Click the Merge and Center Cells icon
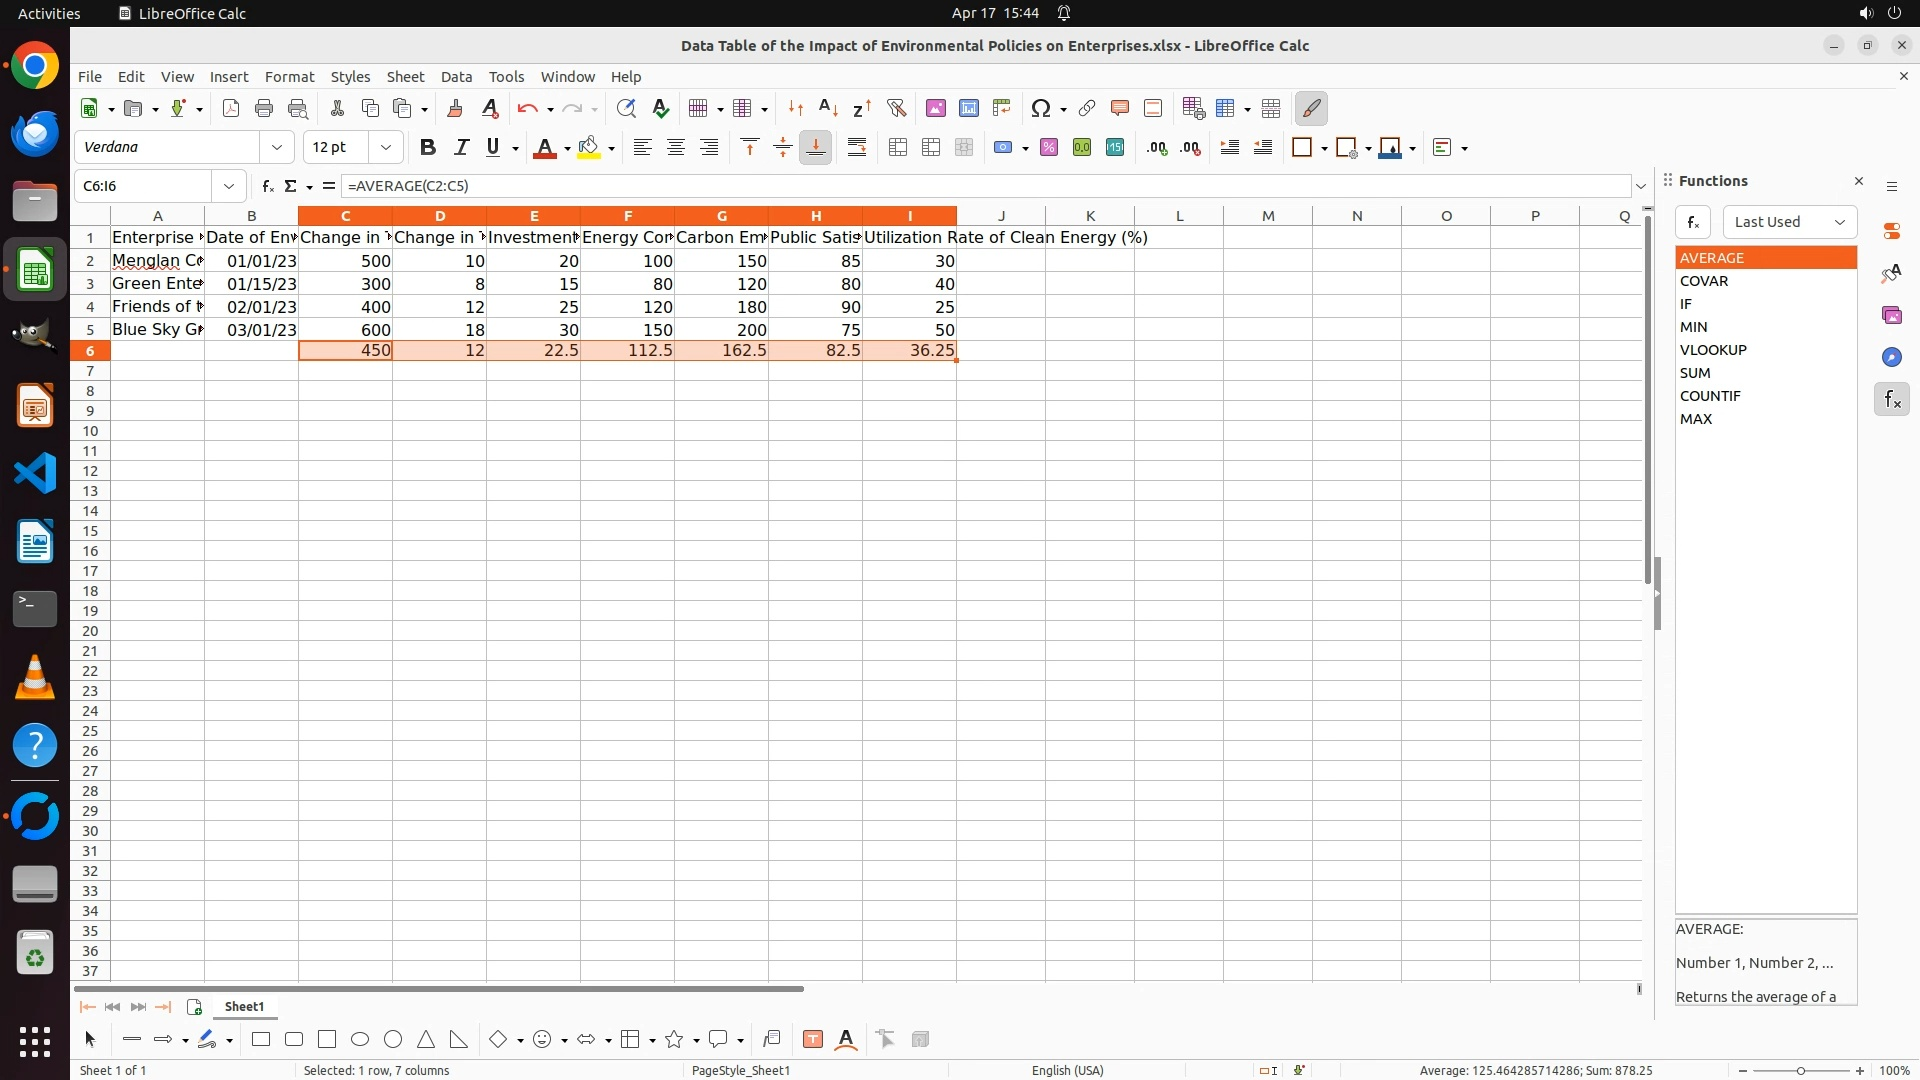 pyautogui.click(x=898, y=147)
